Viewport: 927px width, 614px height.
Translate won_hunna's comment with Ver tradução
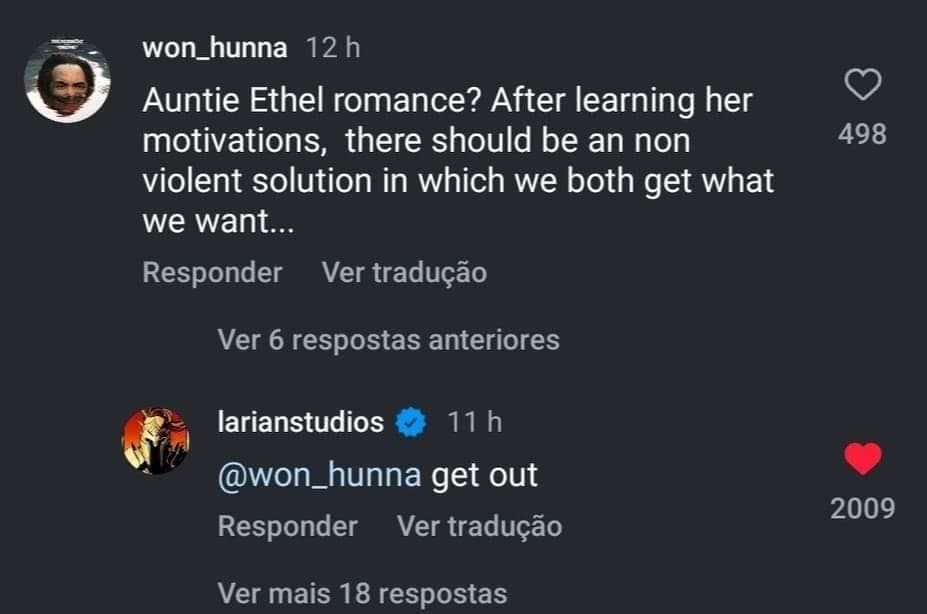point(404,272)
